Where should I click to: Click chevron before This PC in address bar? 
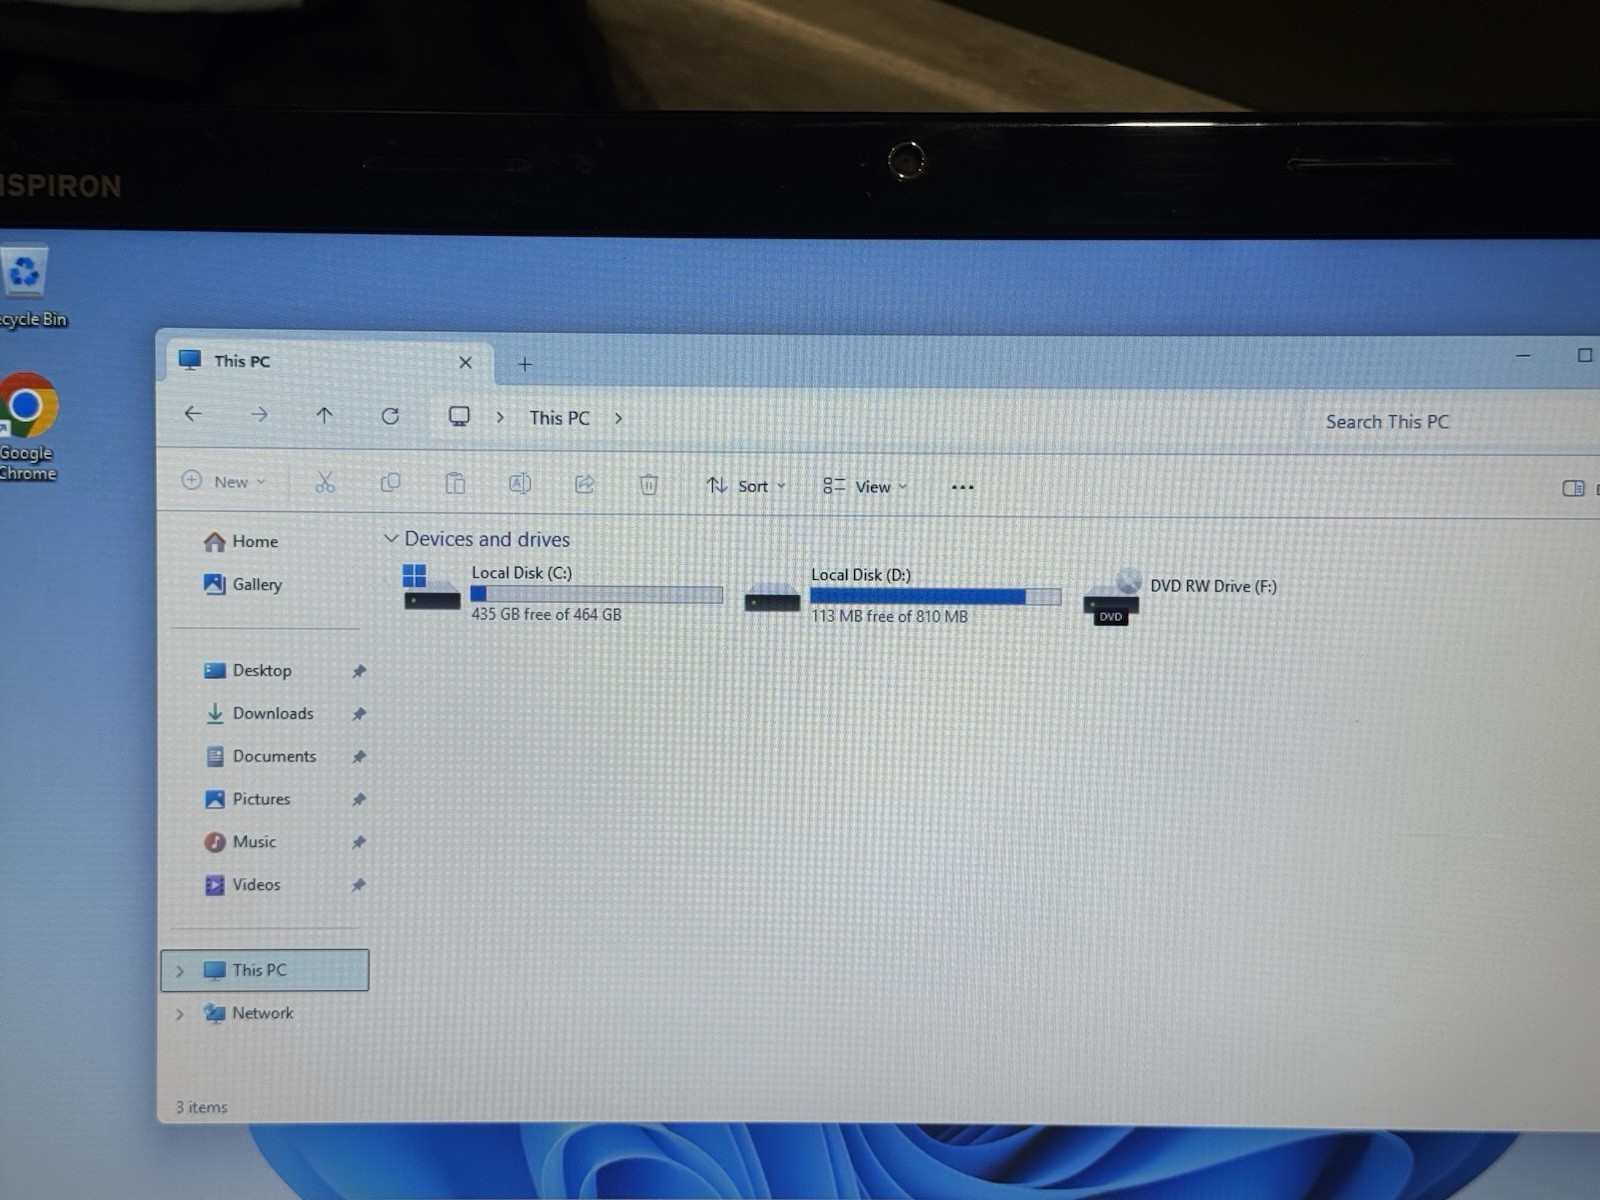point(500,418)
